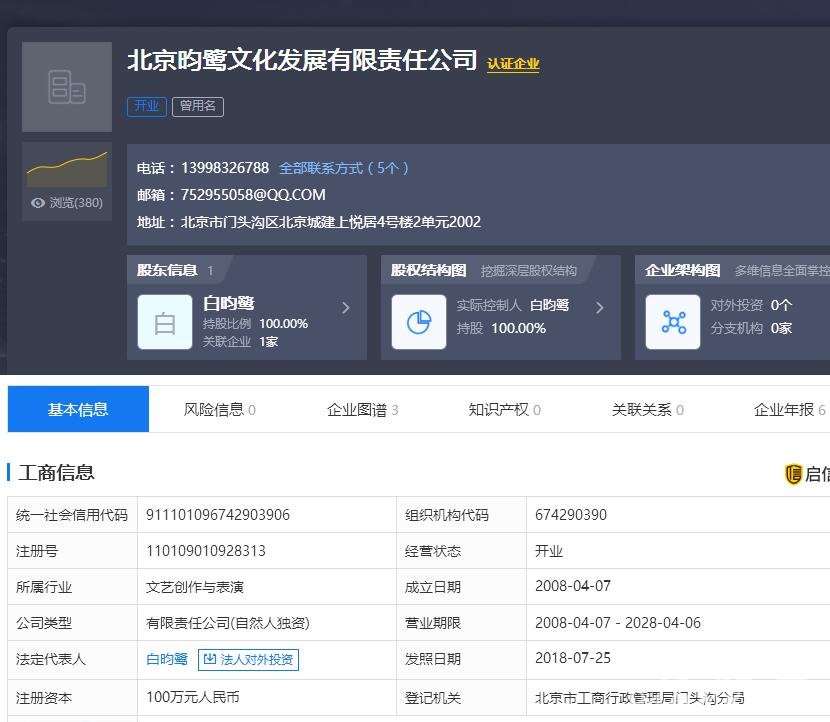
Task: Click the pie chart icon in 股权结构图
Action: click(x=419, y=322)
